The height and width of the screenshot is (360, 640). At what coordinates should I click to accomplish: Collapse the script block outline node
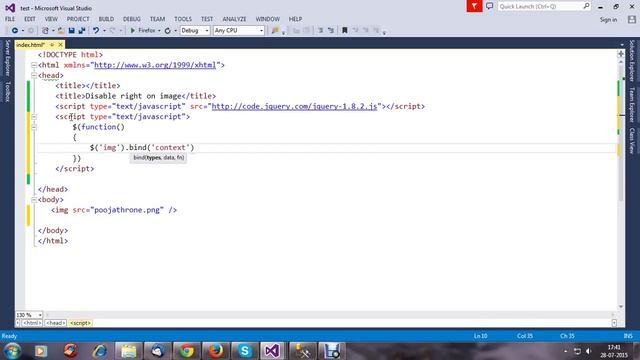coord(34,117)
